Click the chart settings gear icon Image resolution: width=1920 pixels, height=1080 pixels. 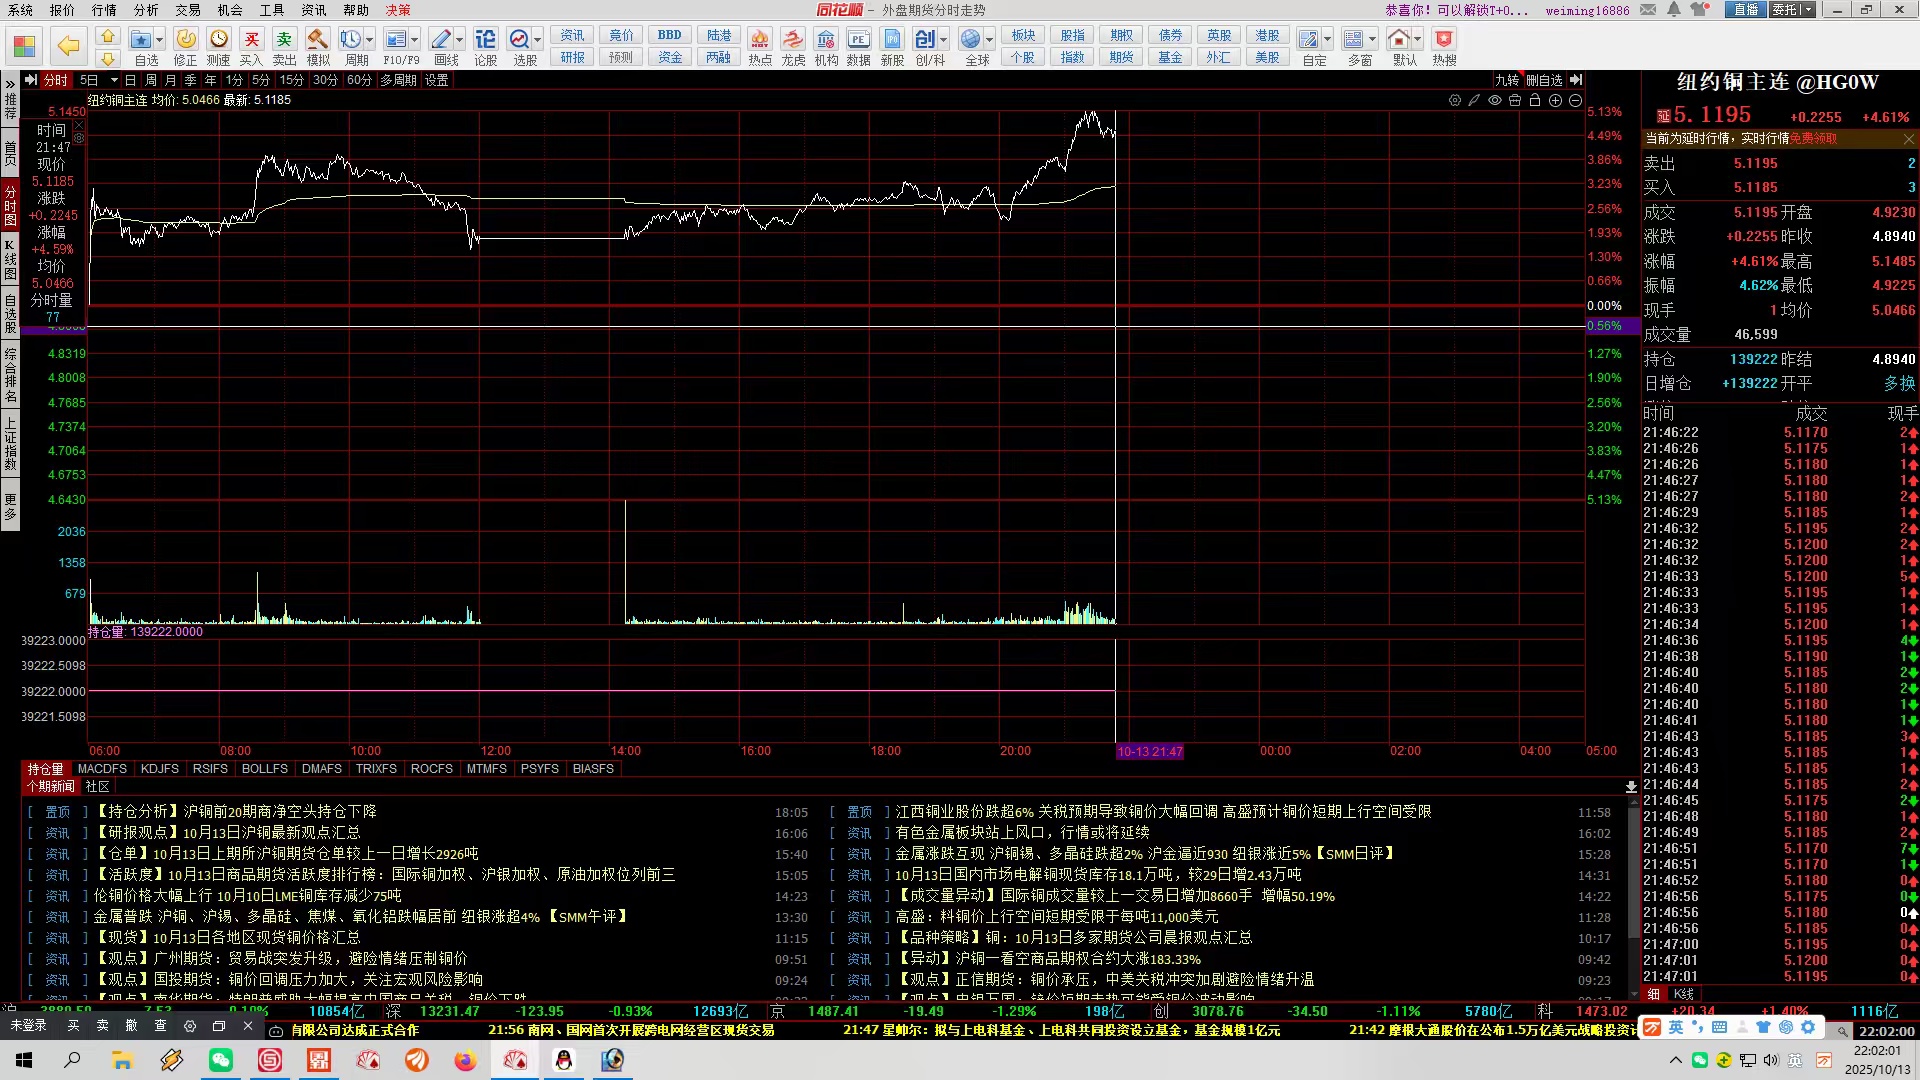tap(1455, 101)
